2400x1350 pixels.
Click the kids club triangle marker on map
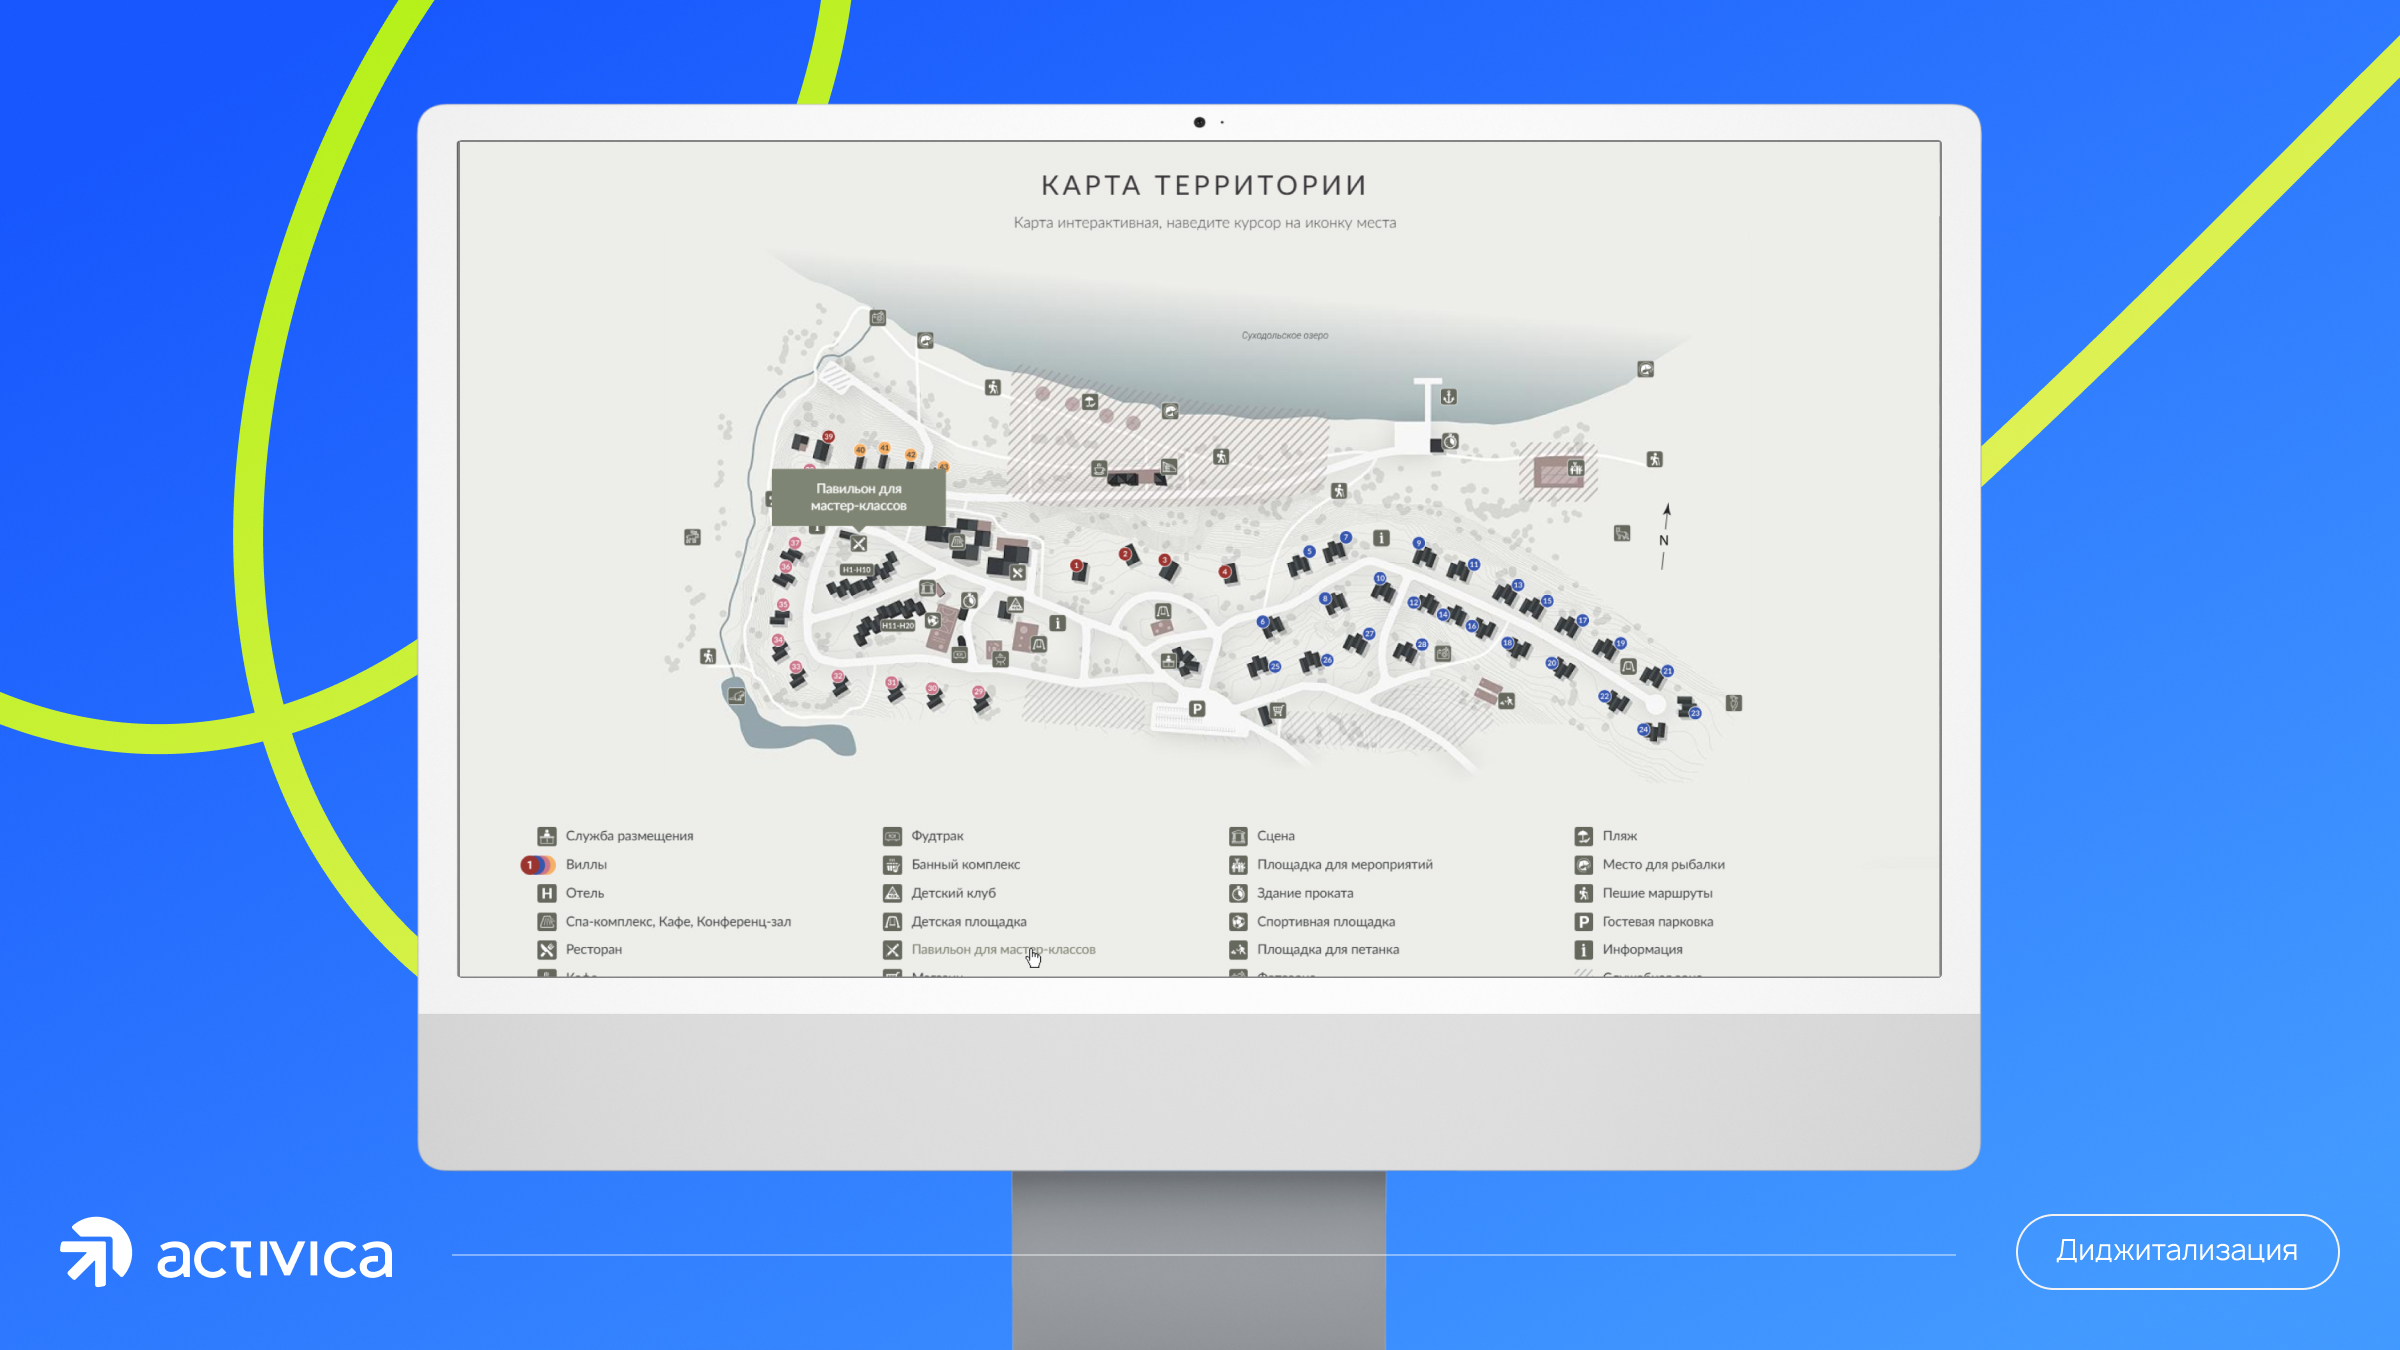click(x=1015, y=604)
